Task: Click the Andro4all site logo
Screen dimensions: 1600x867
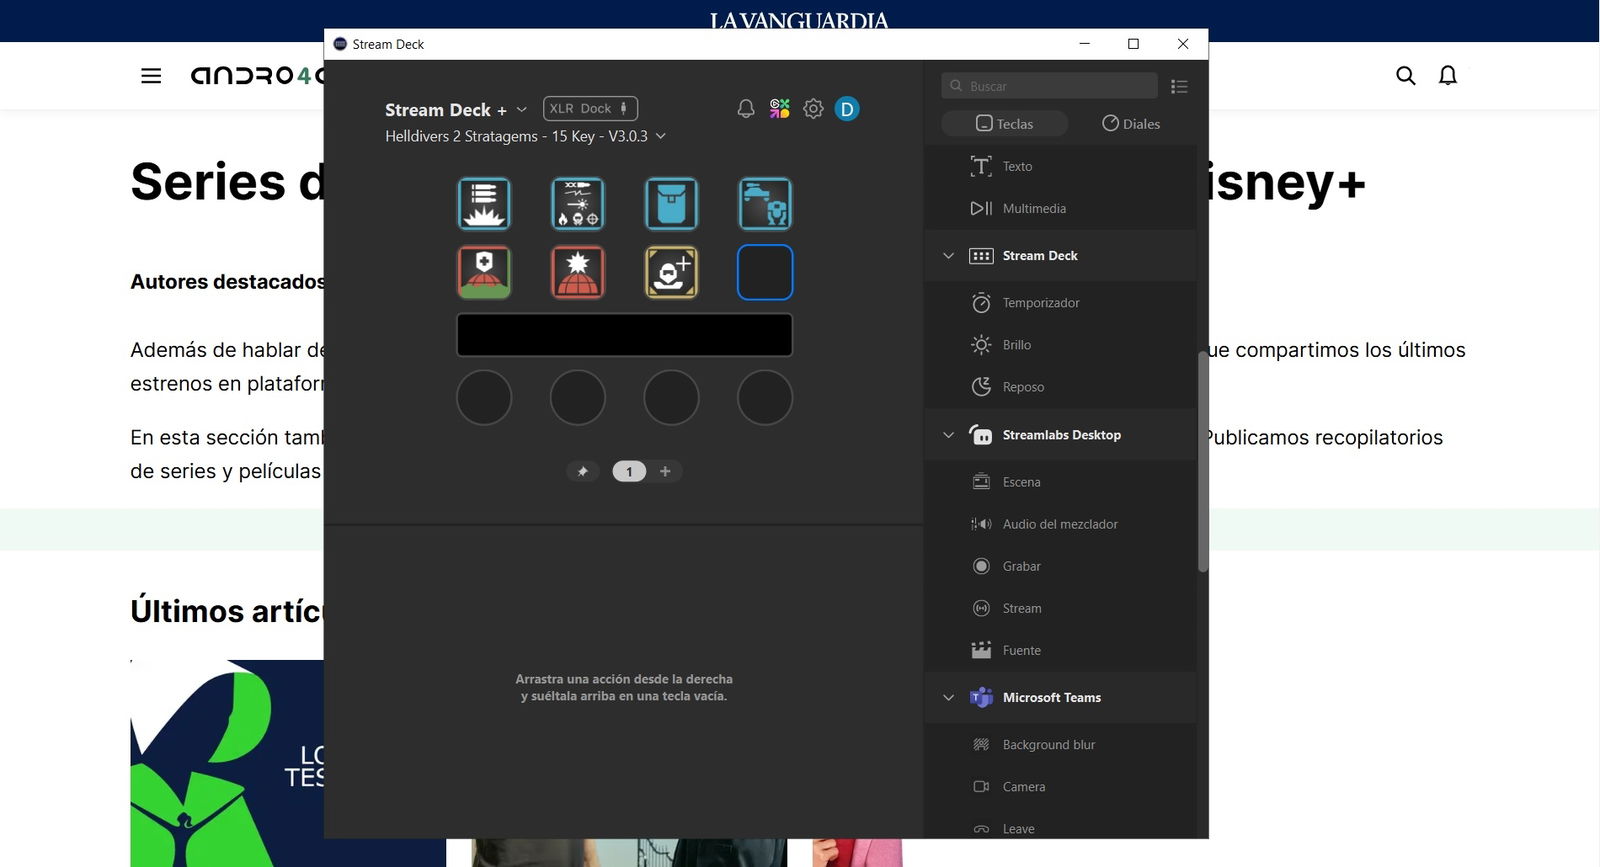Action: pyautogui.click(x=257, y=76)
